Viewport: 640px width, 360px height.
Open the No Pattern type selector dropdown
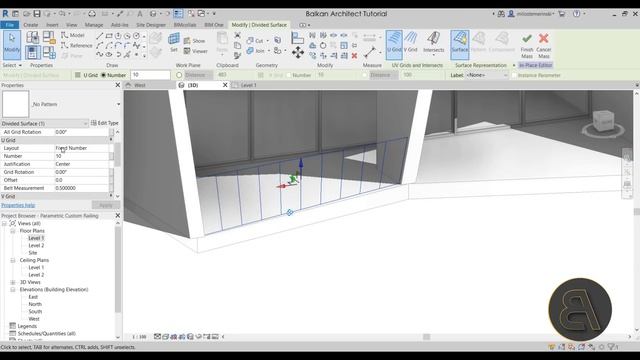118,104
